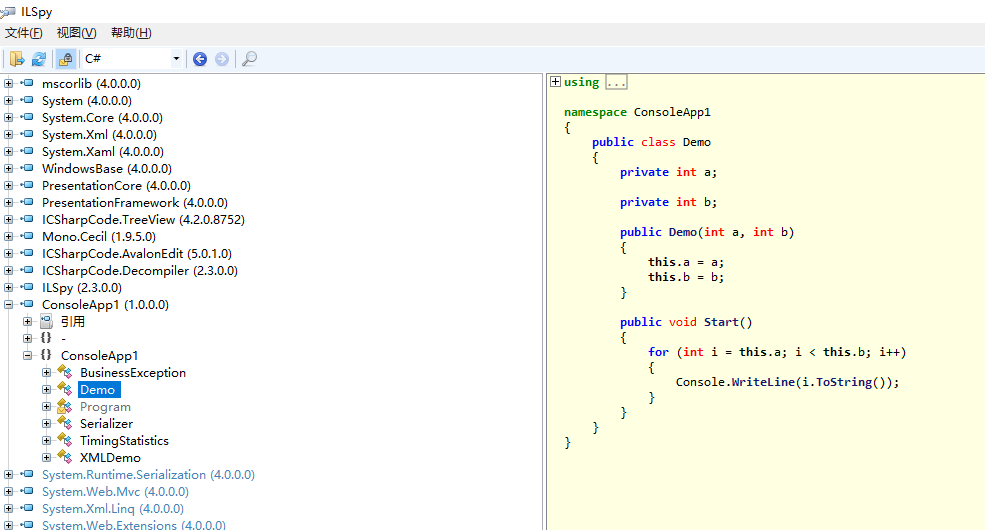This screenshot has width=985, height=530.
Task: Select System.Runtime.Serialization (4.0.0.0) in tree
Action: [x=148, y=475]
